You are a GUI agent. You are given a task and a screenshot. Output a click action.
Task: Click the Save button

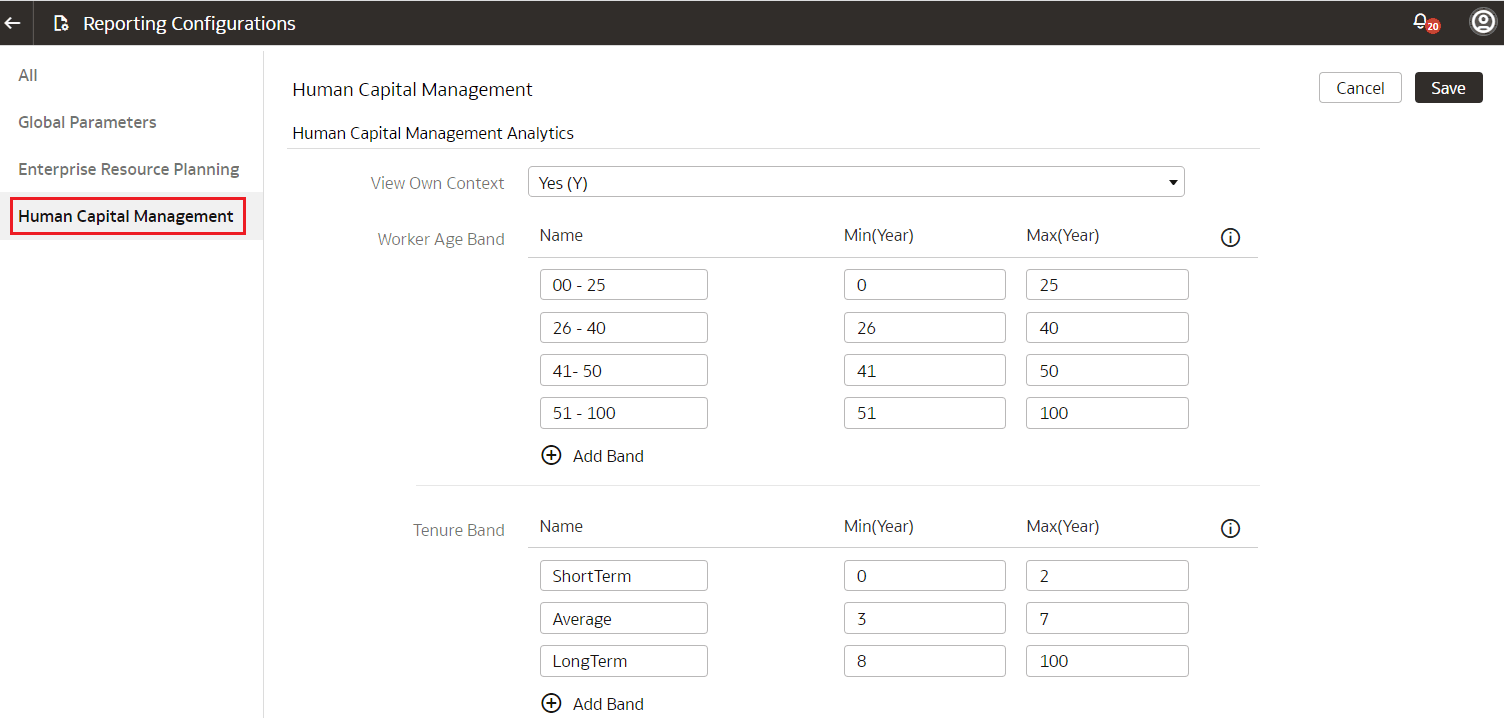click(x=1448, y=87)
